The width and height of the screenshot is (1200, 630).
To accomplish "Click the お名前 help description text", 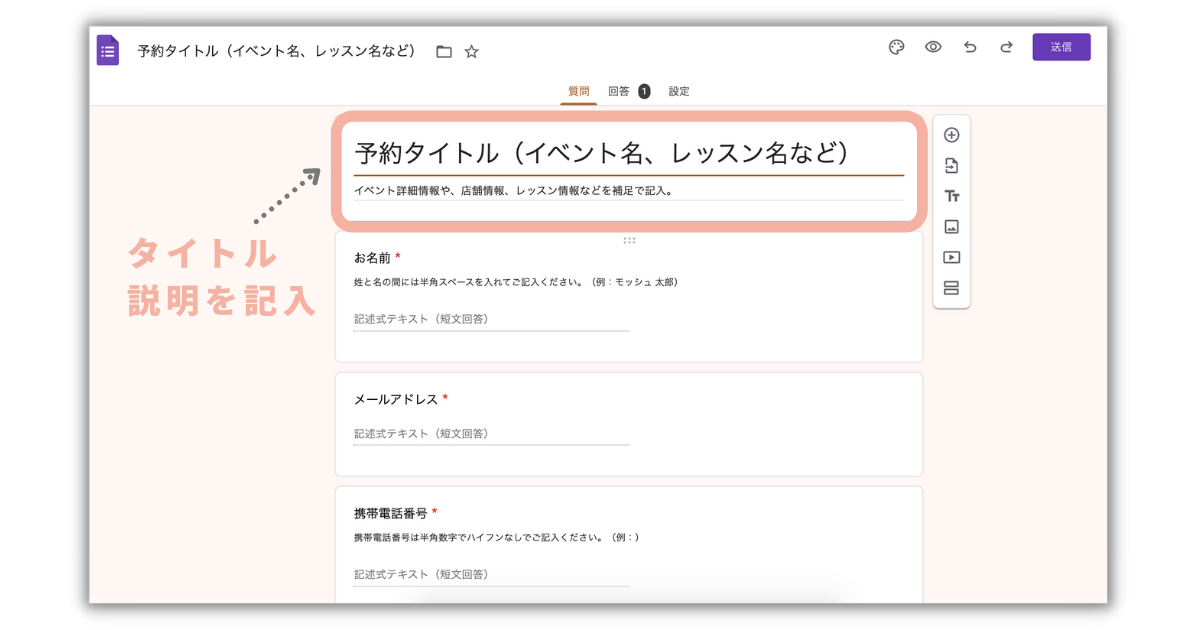I will click(x=516, y=283).
